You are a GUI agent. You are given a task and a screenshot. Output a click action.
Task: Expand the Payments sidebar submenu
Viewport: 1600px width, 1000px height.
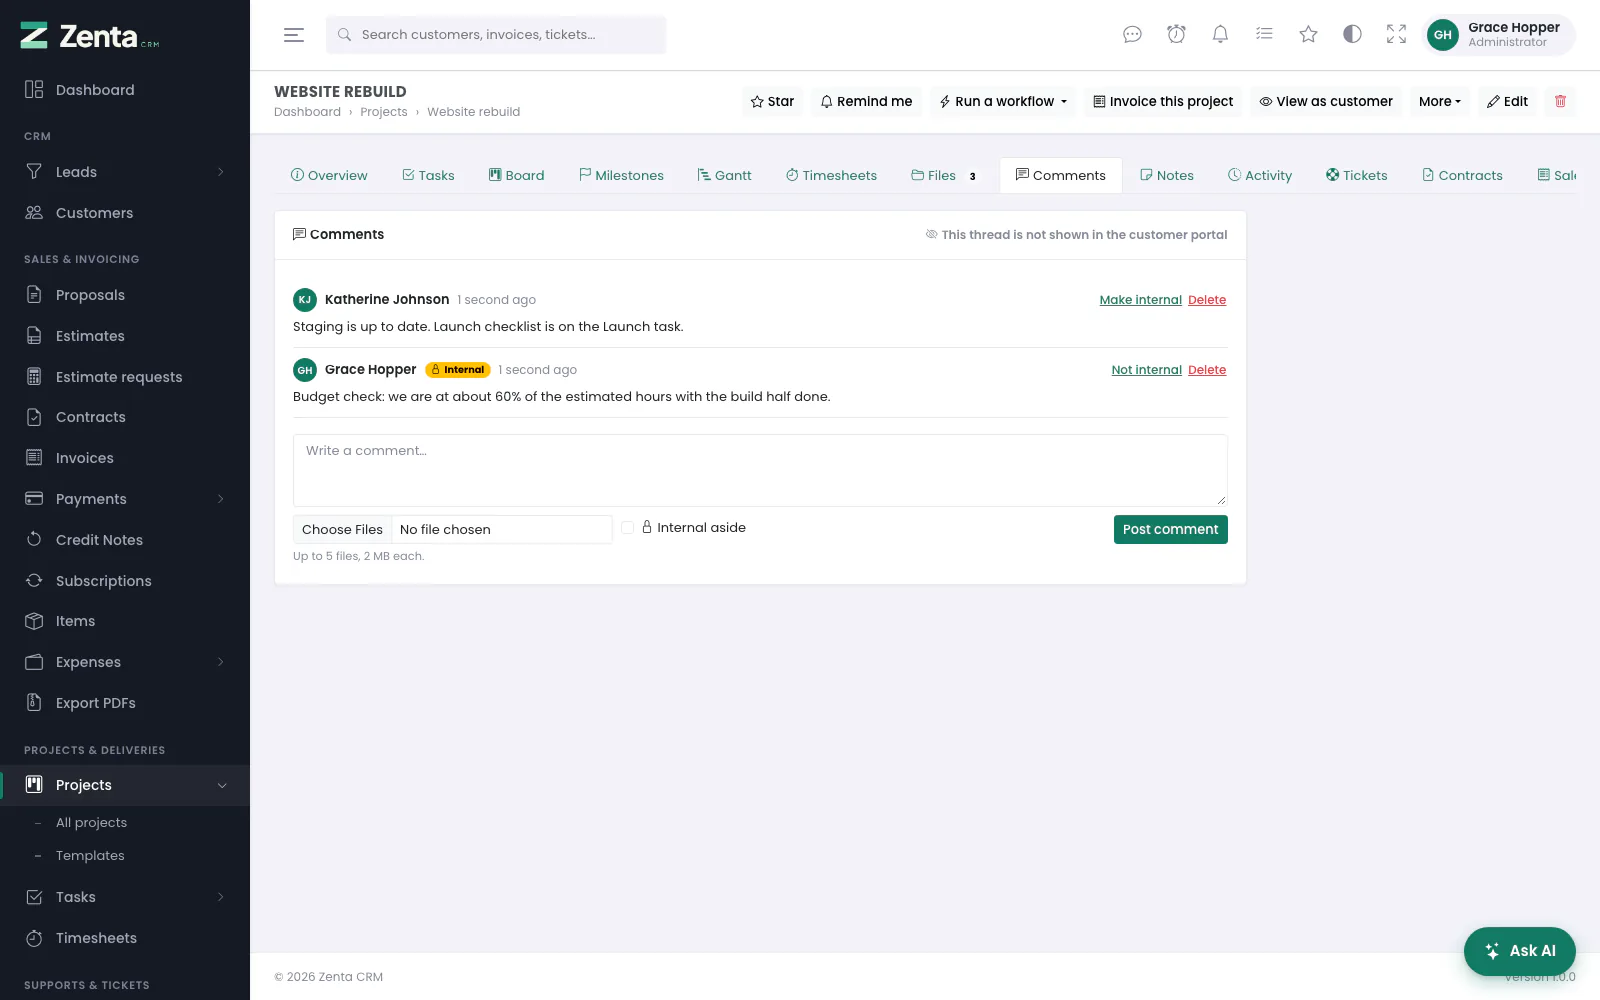click(125, 499)
